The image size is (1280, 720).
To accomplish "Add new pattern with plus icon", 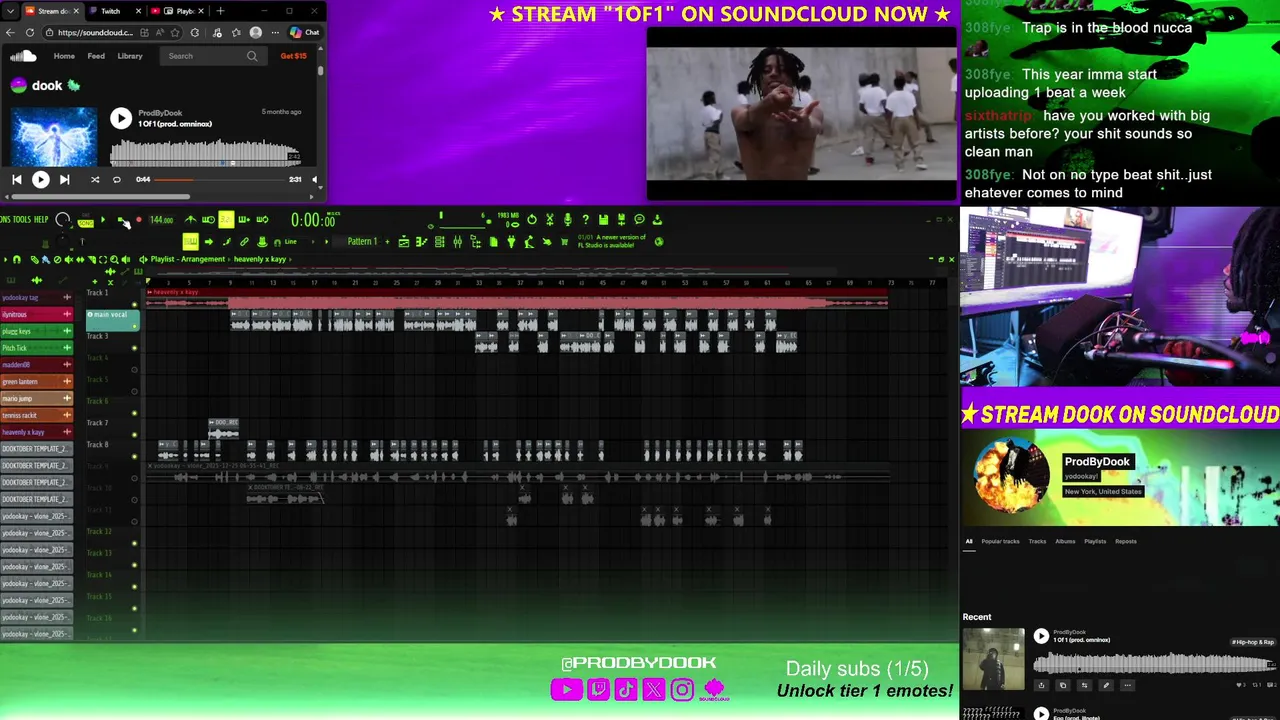I will tap(387, 241).
